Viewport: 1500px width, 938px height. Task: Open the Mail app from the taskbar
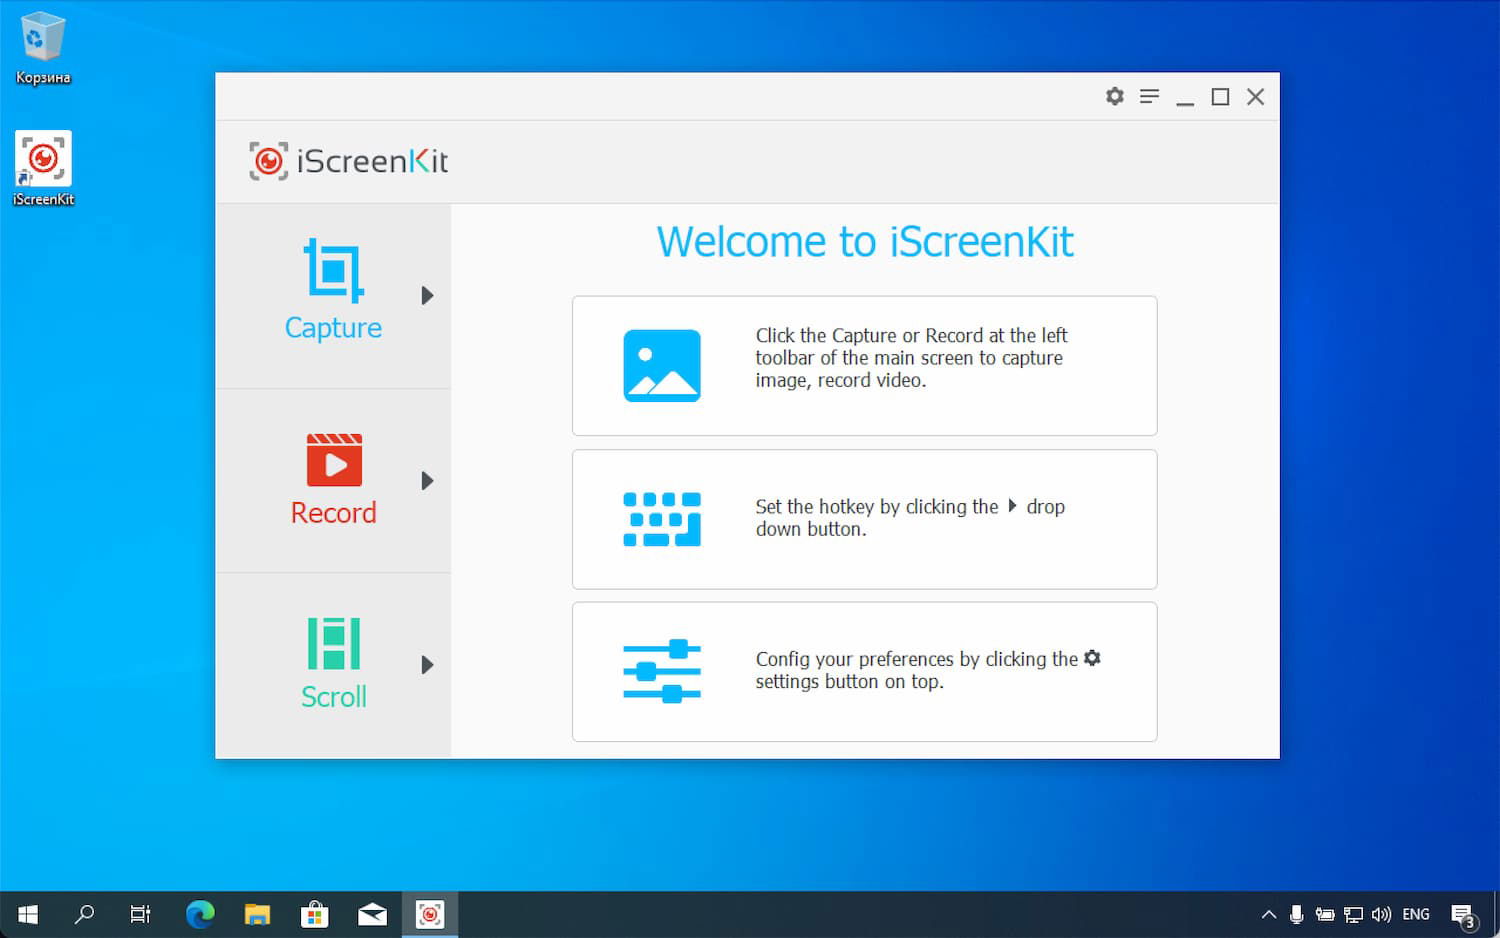[372, 914]
